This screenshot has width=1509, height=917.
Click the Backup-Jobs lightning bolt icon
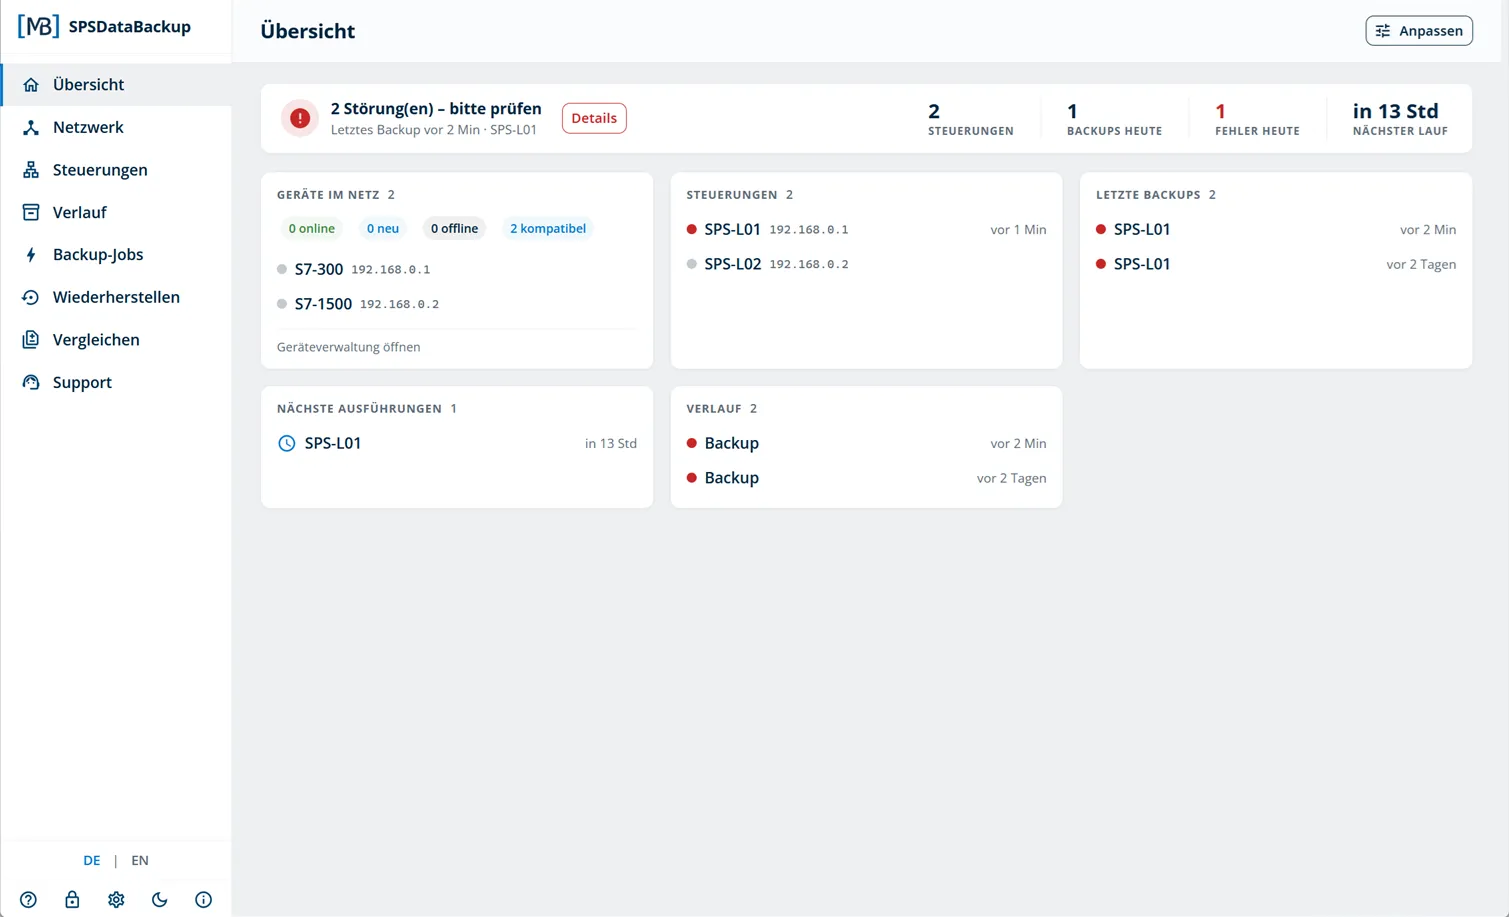click(x=31, y=255)
